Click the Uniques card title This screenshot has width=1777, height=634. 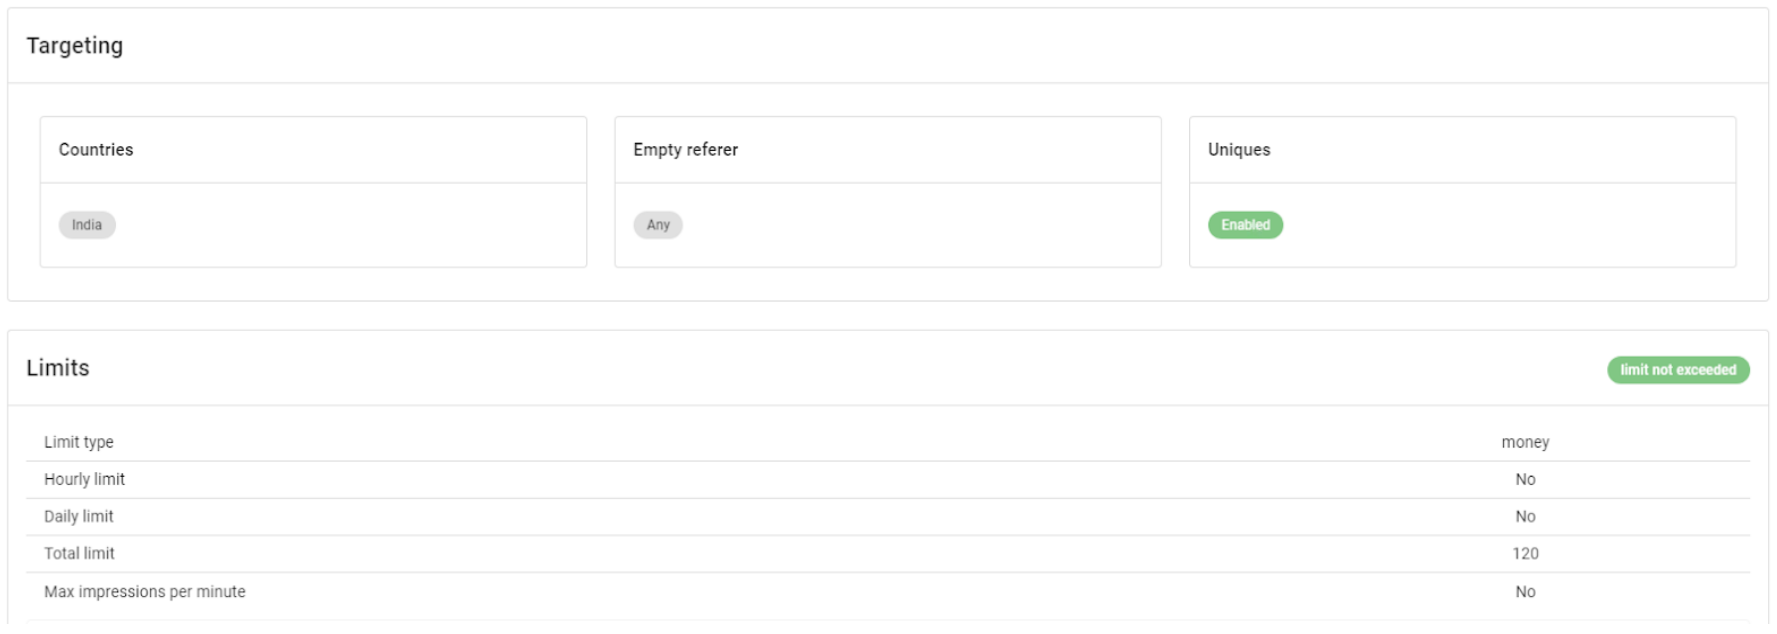click(x=1239, y=150)
